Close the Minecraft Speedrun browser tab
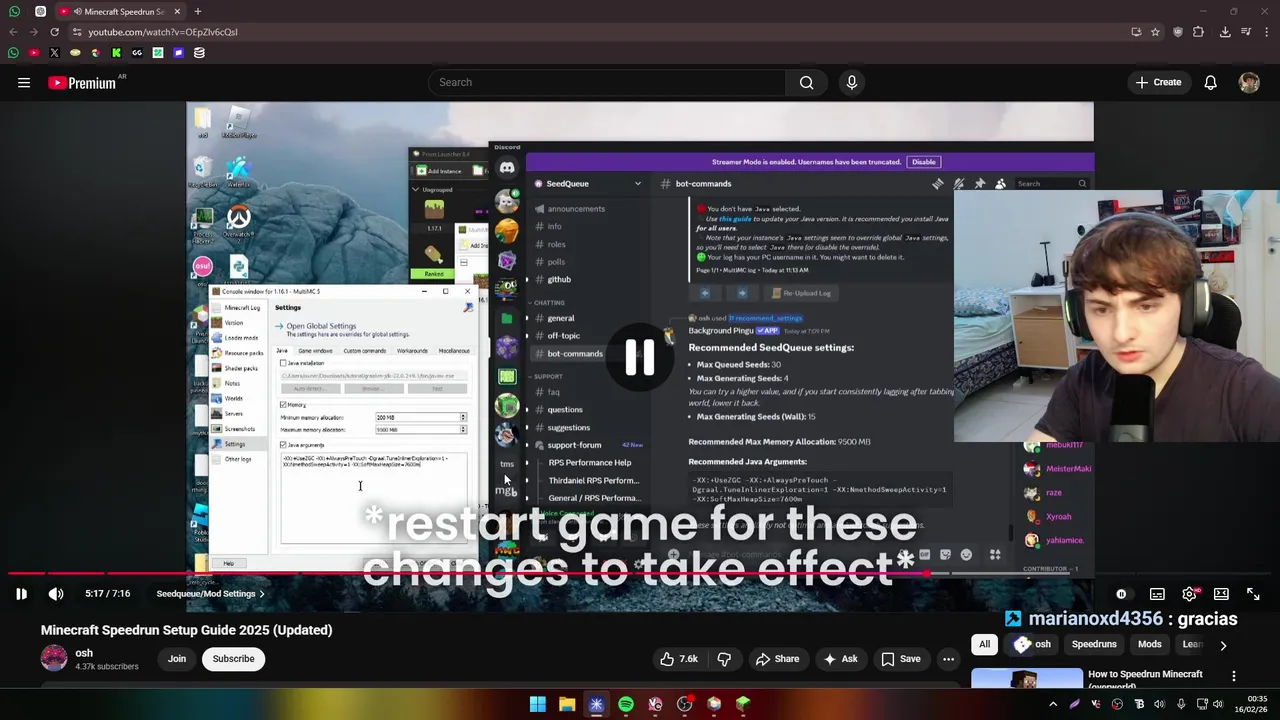The width and height of the screenshot is (1280, 720). coord(177,11)
